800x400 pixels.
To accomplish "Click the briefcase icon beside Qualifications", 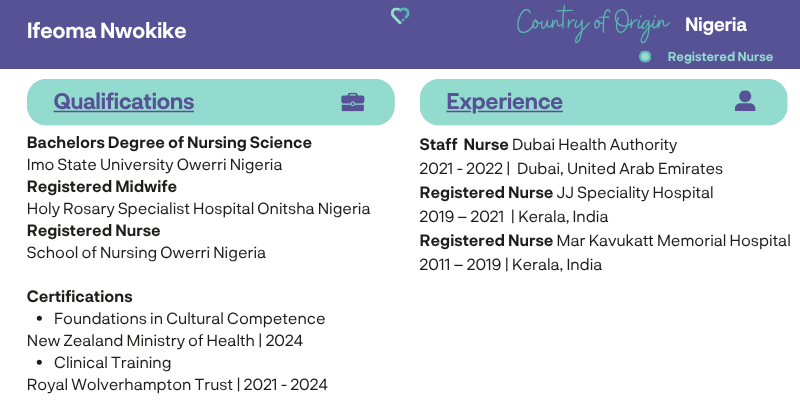I will coord(353,102).
